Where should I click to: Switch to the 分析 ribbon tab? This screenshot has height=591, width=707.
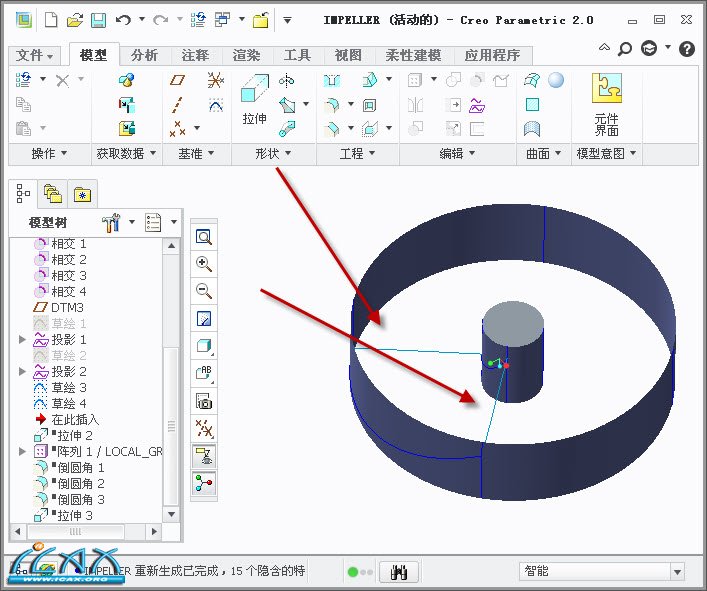pyautogui.click(x=144, y=55)
